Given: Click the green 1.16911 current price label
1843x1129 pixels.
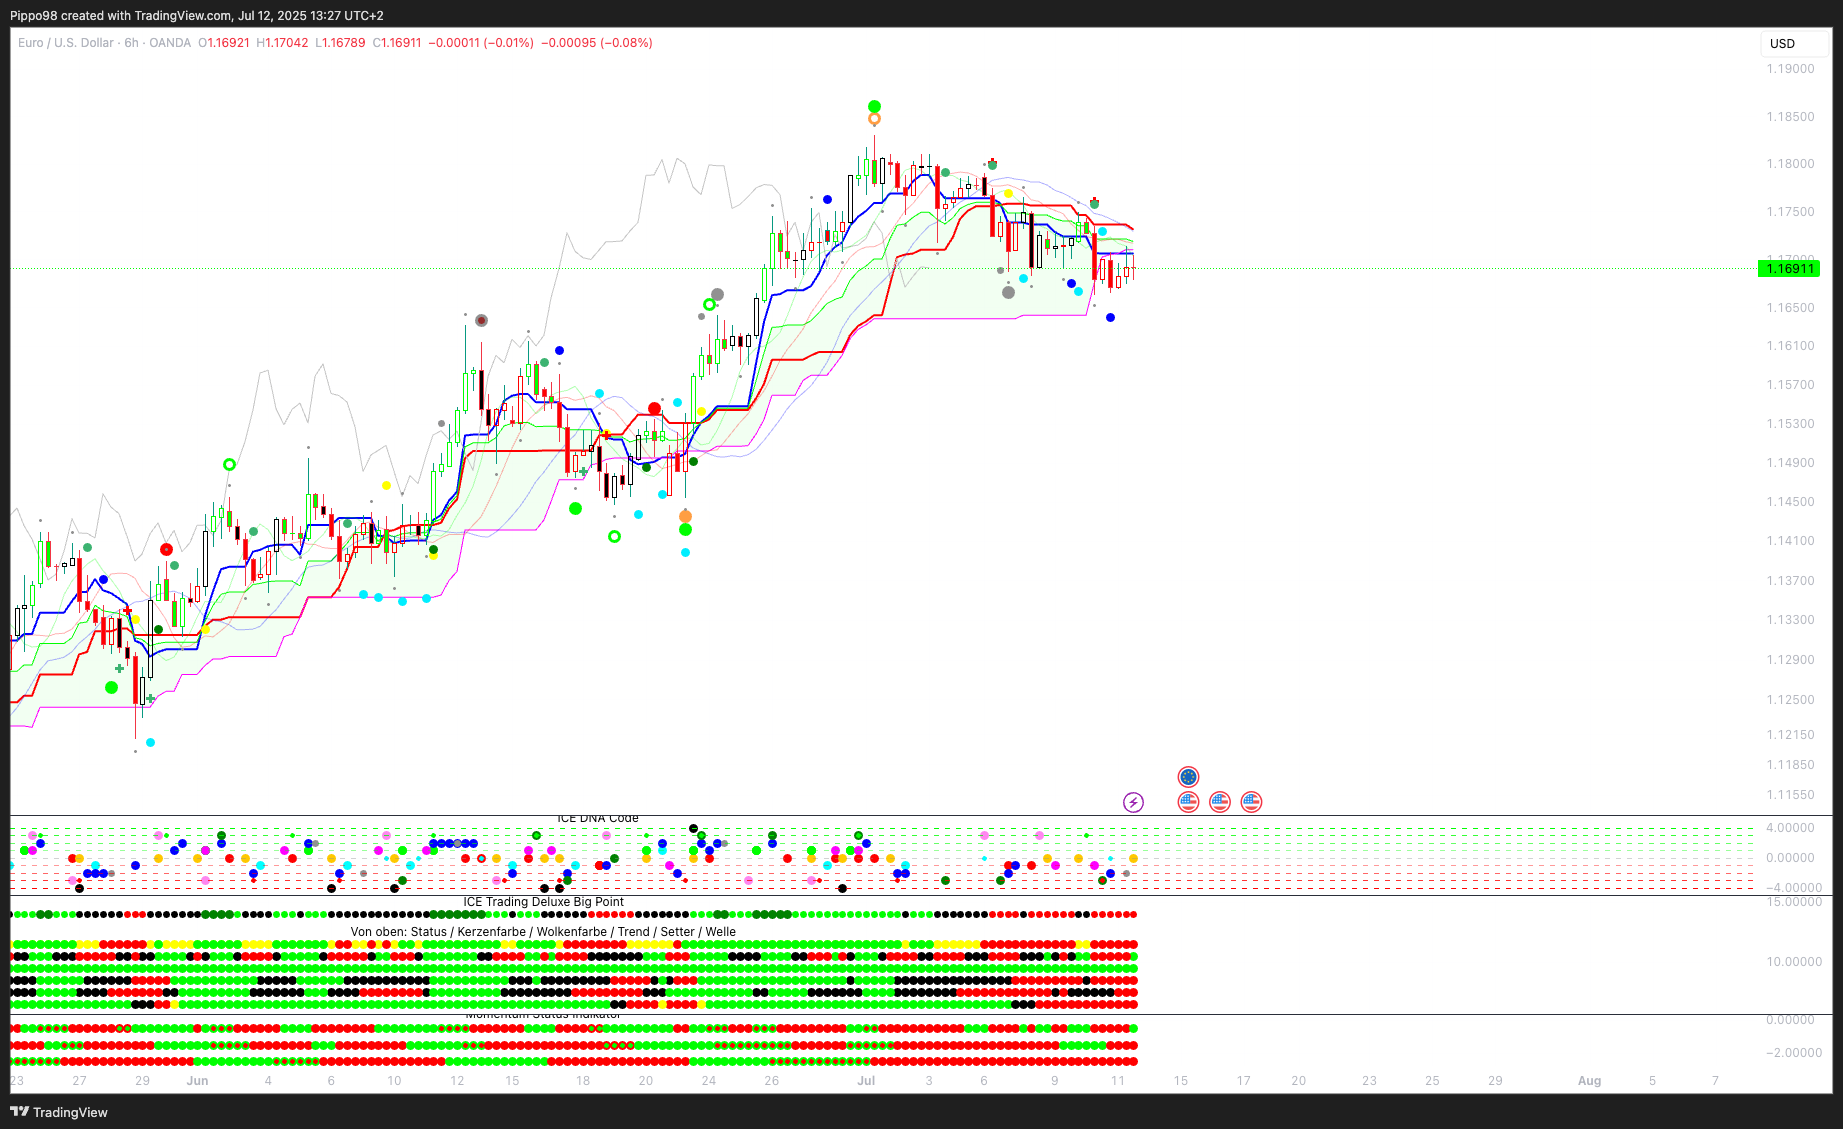Looking at the screenshot, I should click(x=1789, y=269).
